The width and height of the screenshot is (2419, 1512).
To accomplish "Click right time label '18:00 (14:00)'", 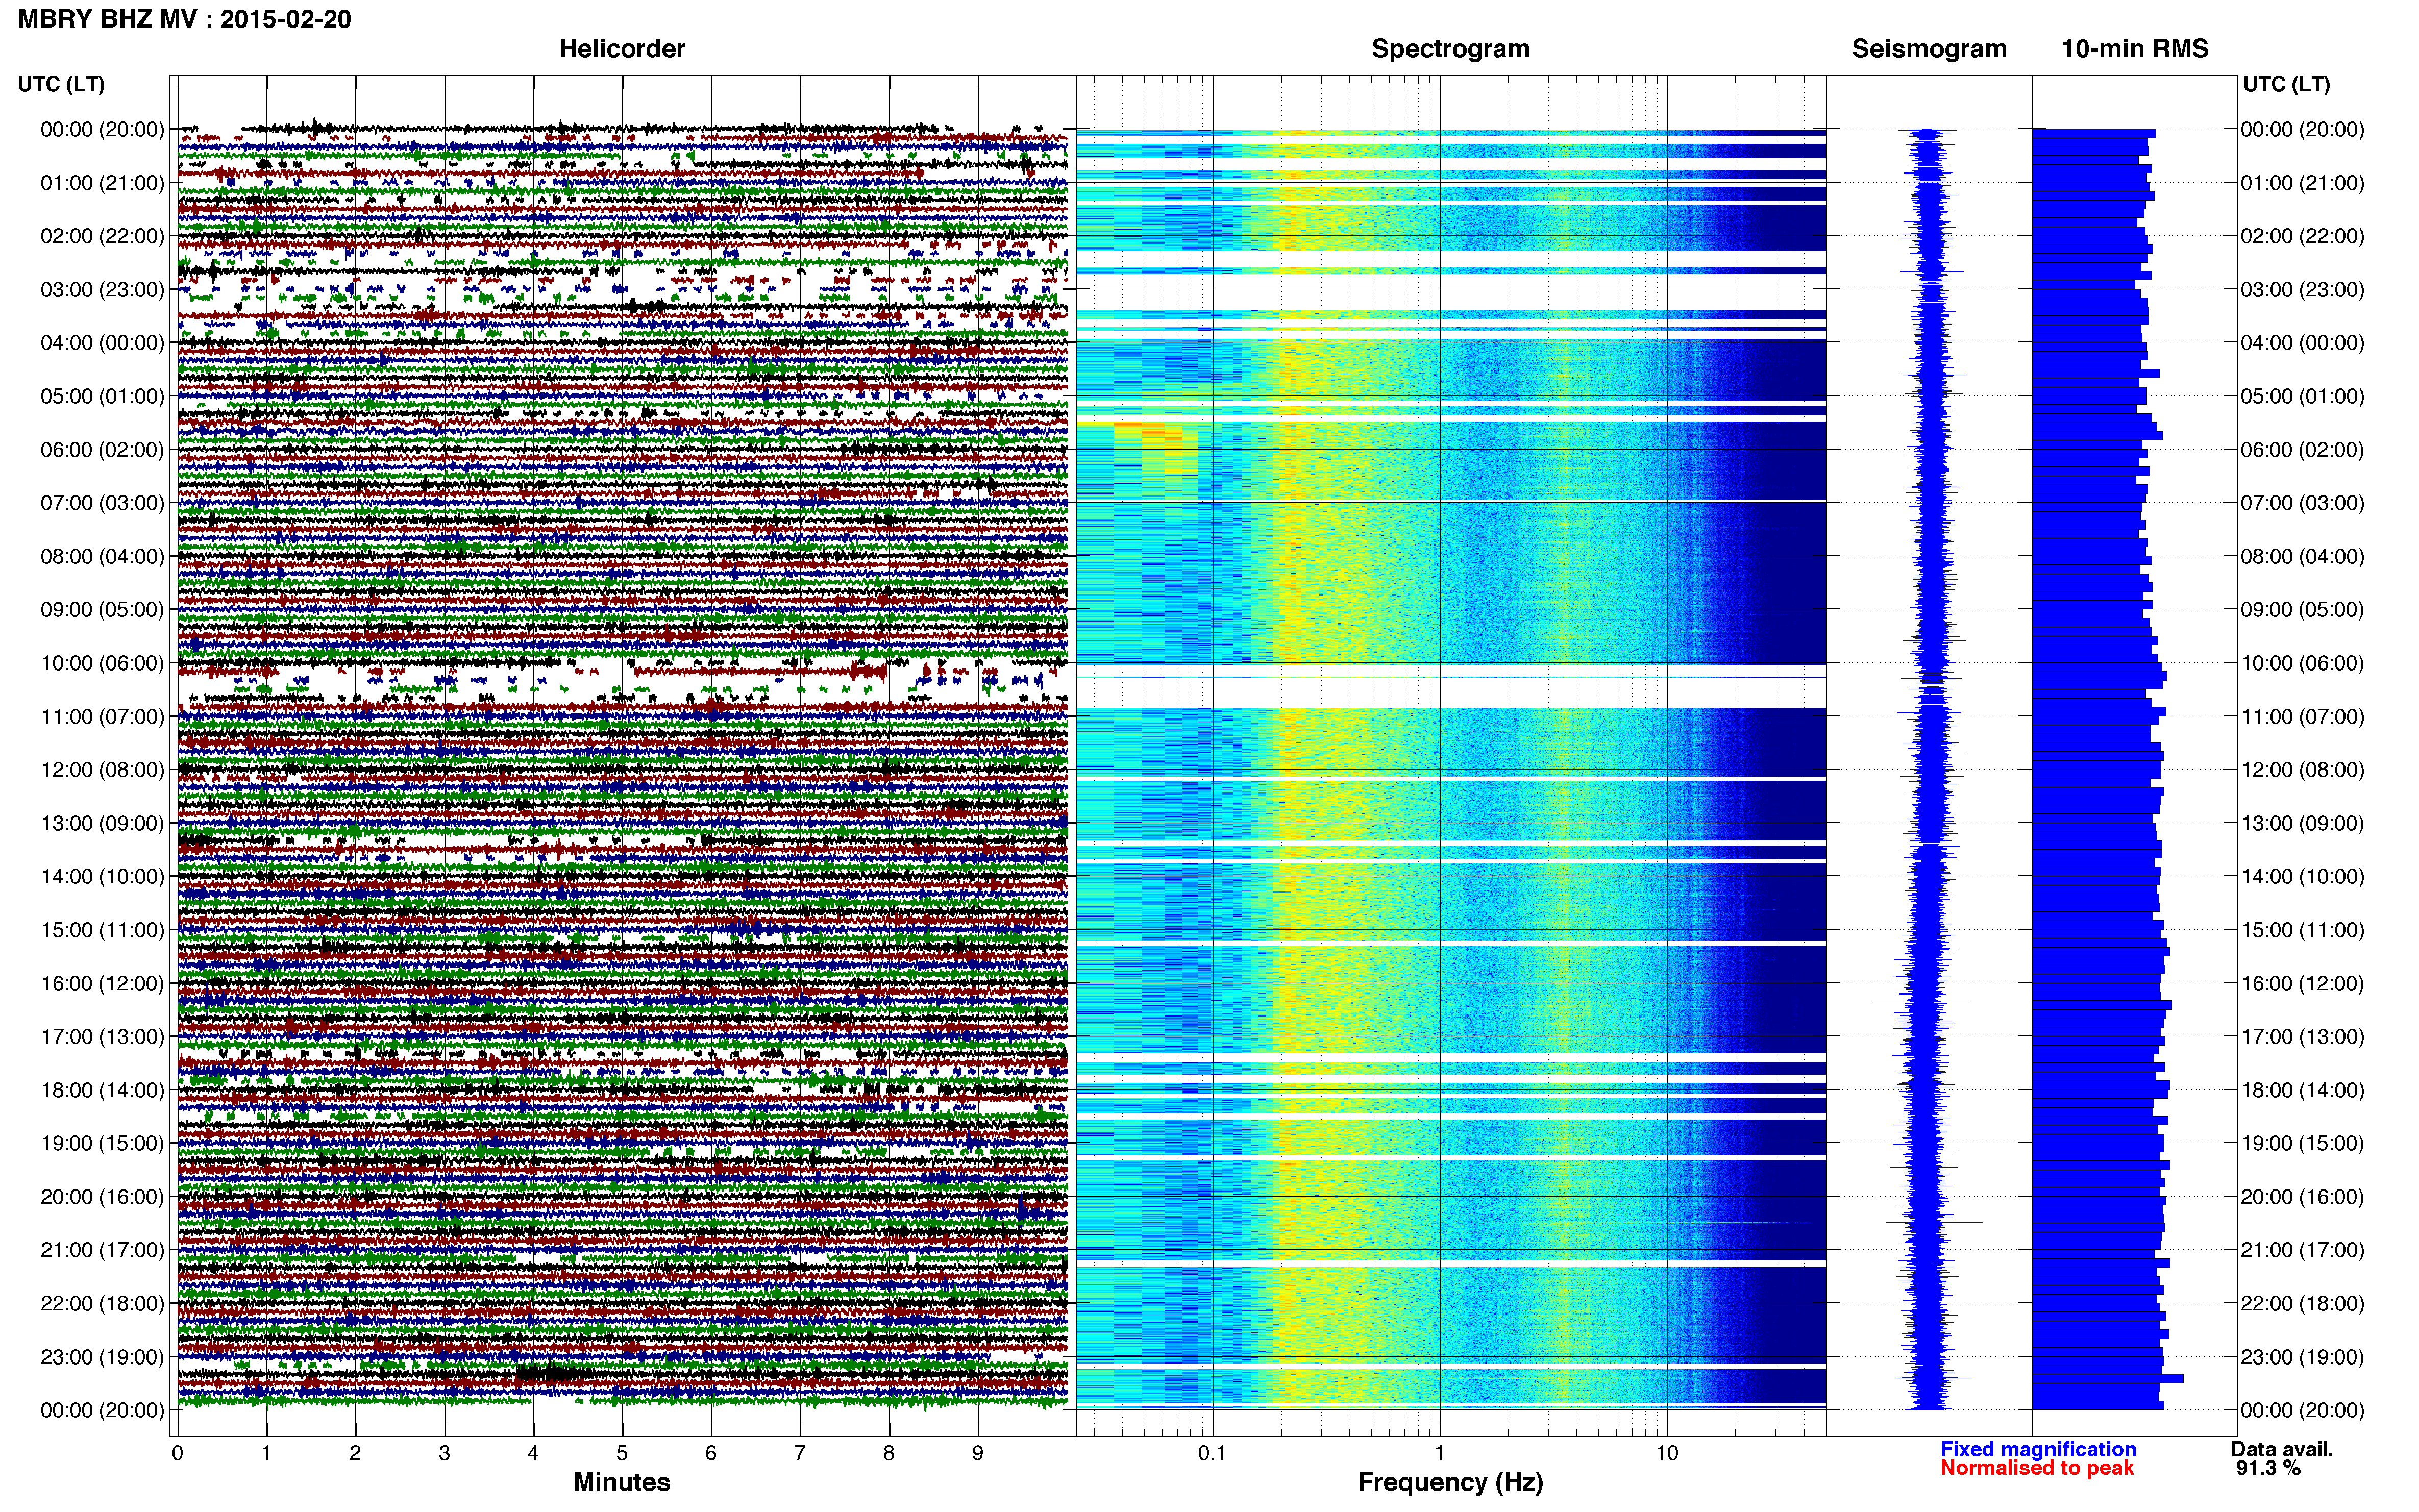I will [2303, 1090].
